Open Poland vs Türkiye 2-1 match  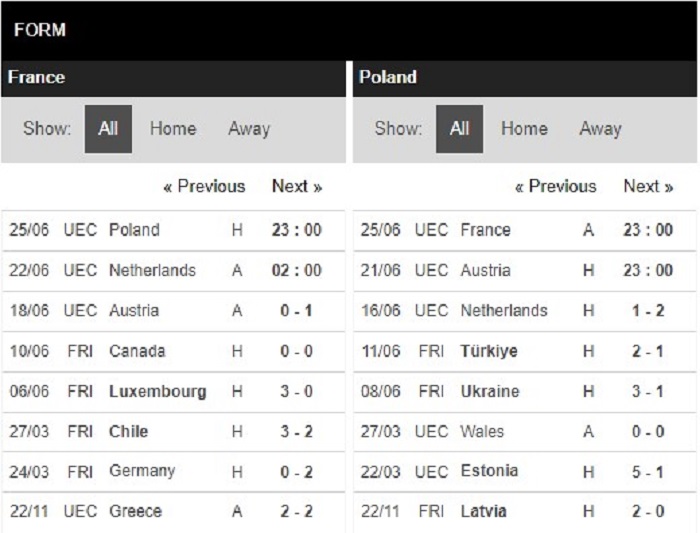point(525,351)
